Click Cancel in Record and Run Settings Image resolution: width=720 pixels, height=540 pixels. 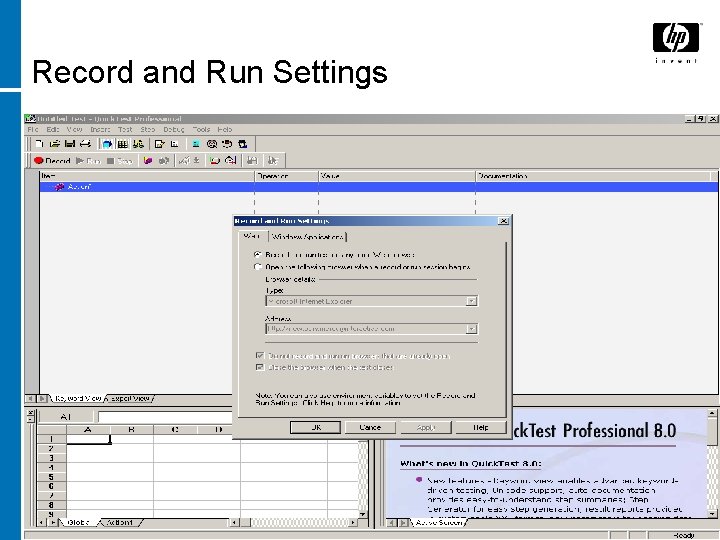(370, 427)
